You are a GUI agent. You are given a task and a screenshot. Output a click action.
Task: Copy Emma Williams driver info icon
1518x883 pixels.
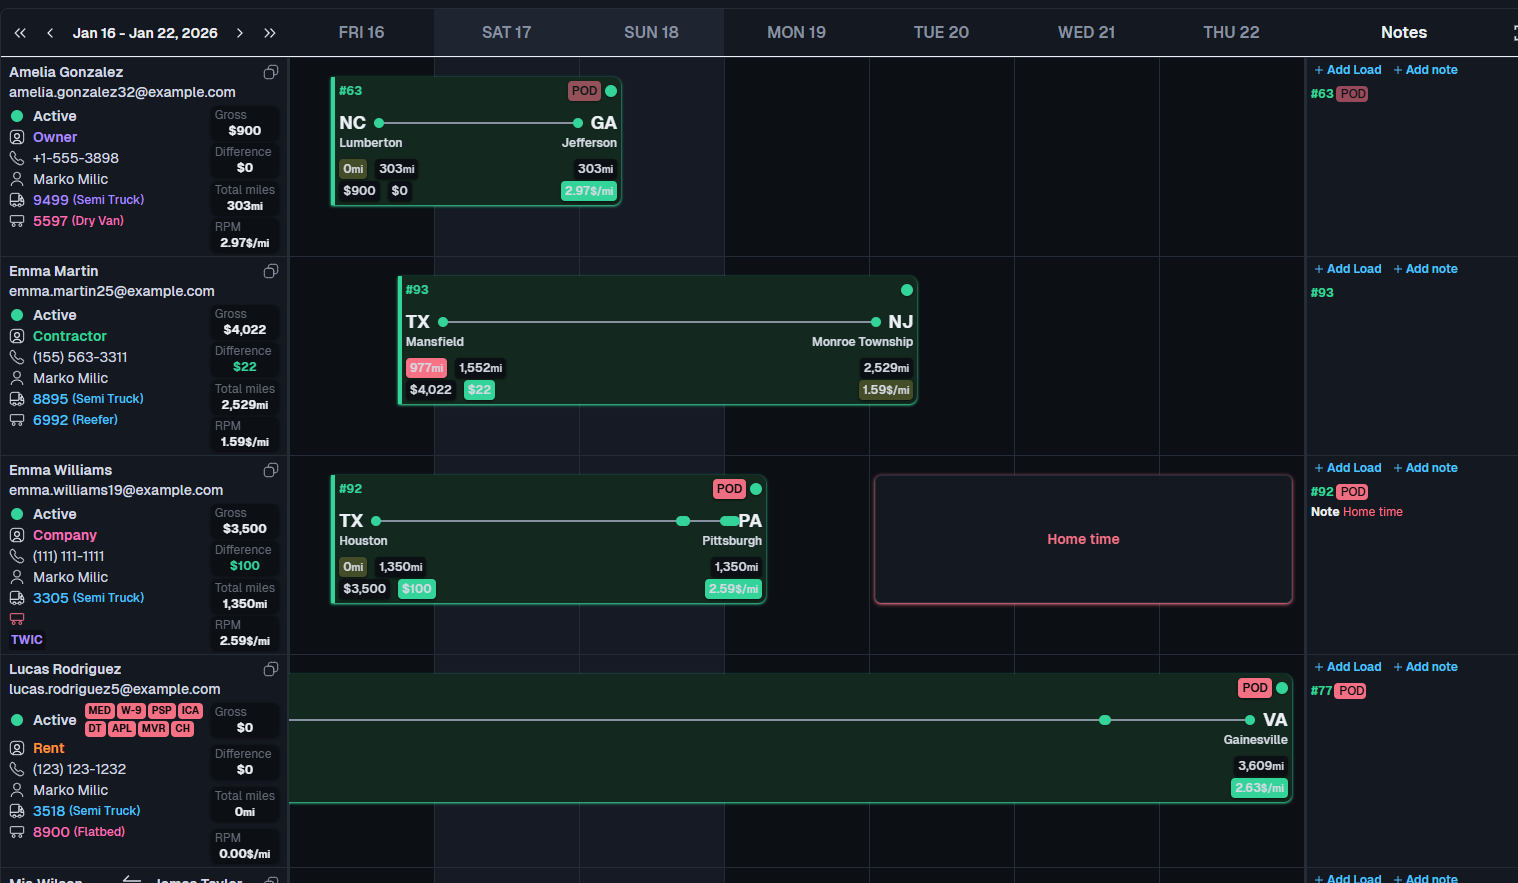tap(271, 470)
